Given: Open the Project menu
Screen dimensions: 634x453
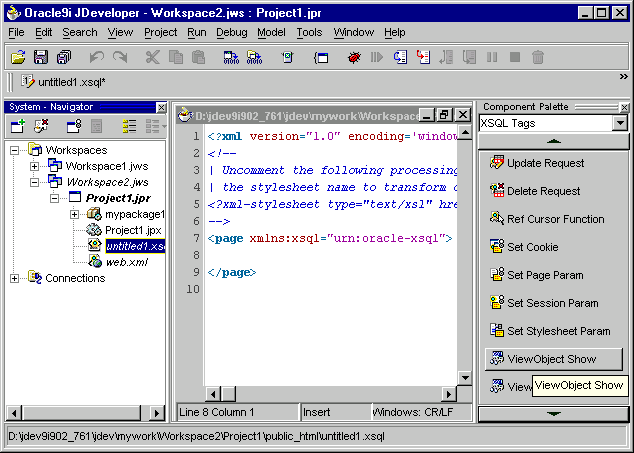Looking at the screenshot, I should pos(161,32).
